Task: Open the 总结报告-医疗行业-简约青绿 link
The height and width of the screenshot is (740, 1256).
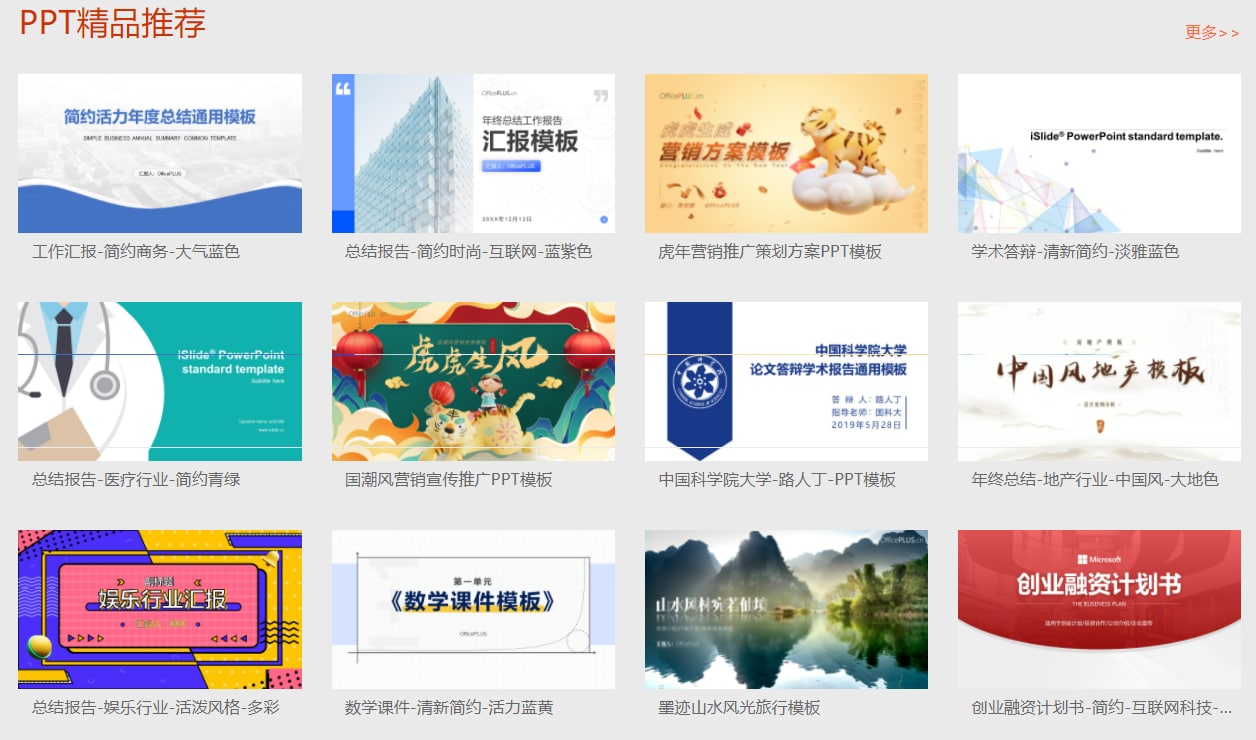Action: [x=117, y=482]
